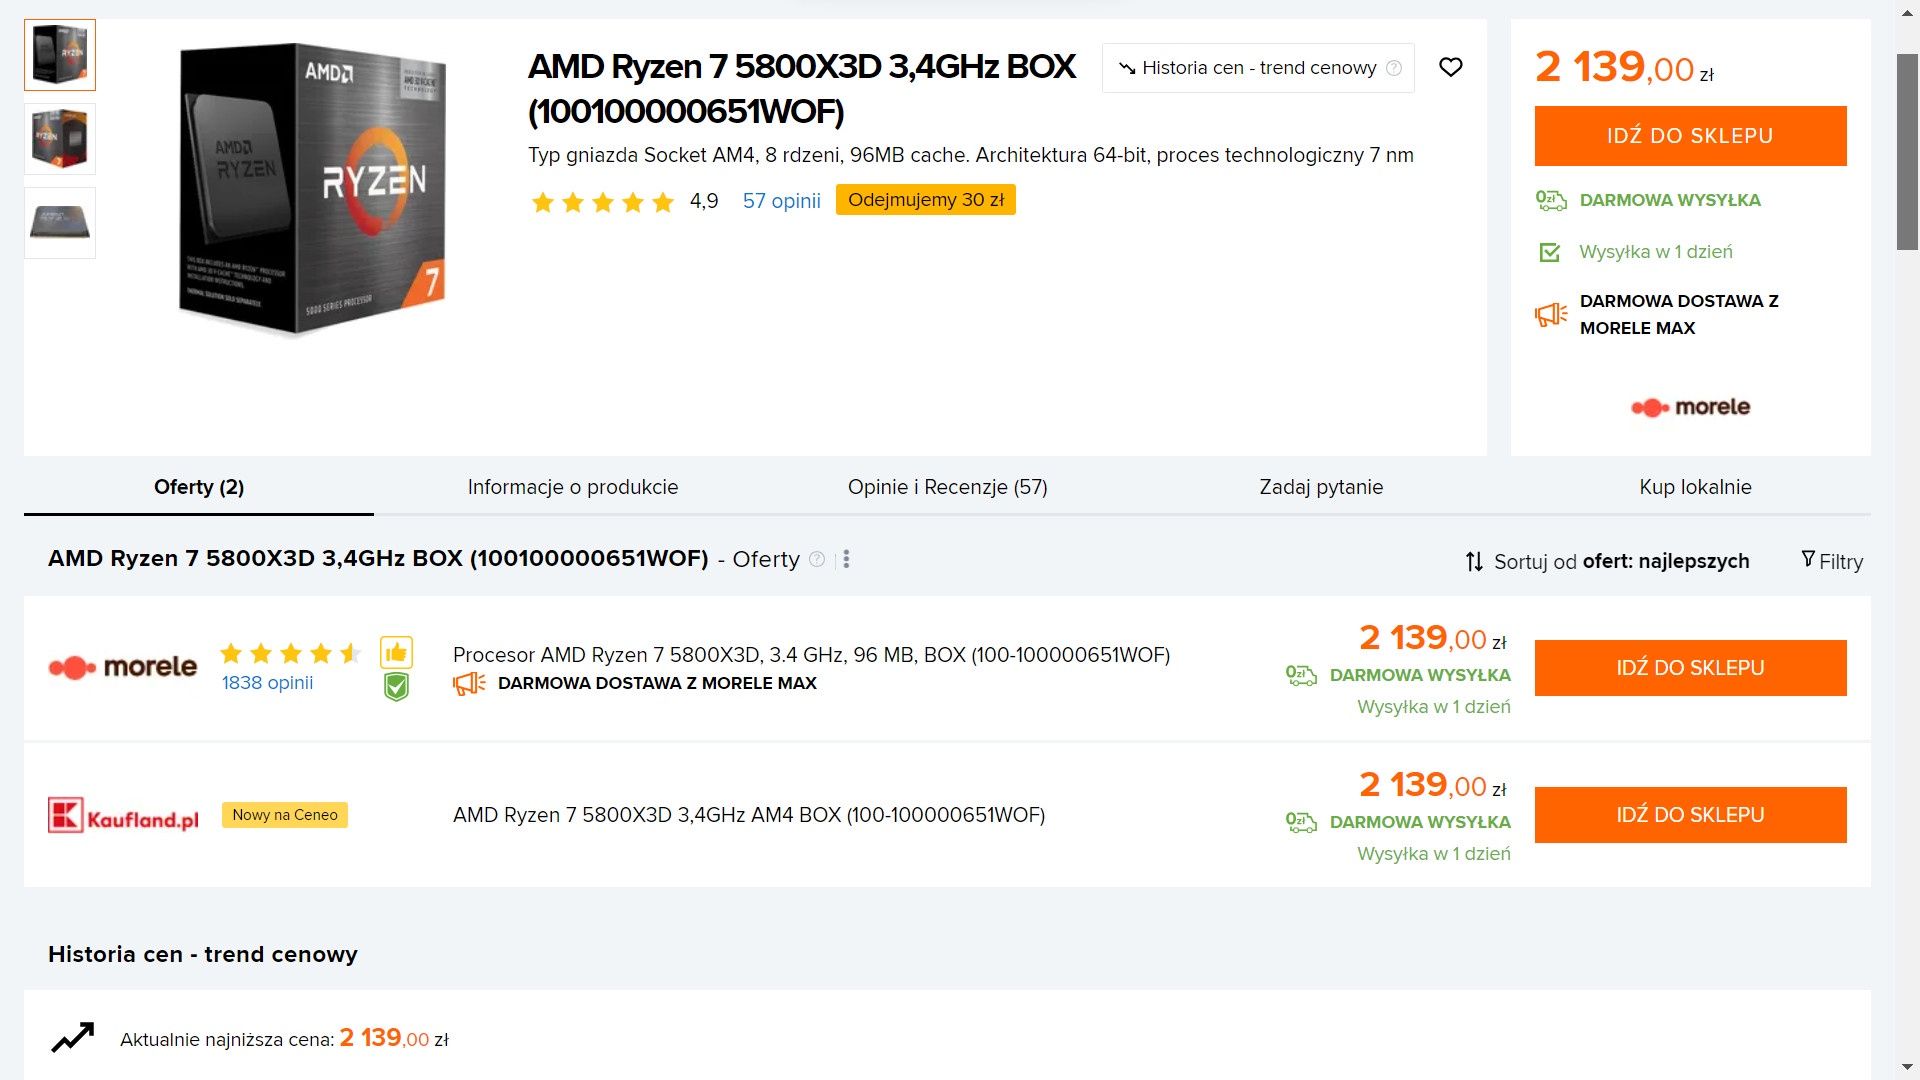Open Kaufland offer title AMD Ryzen AM4 BOX
The width and height of the screenshot is (1920, 1080).
[x=749, y=815]
